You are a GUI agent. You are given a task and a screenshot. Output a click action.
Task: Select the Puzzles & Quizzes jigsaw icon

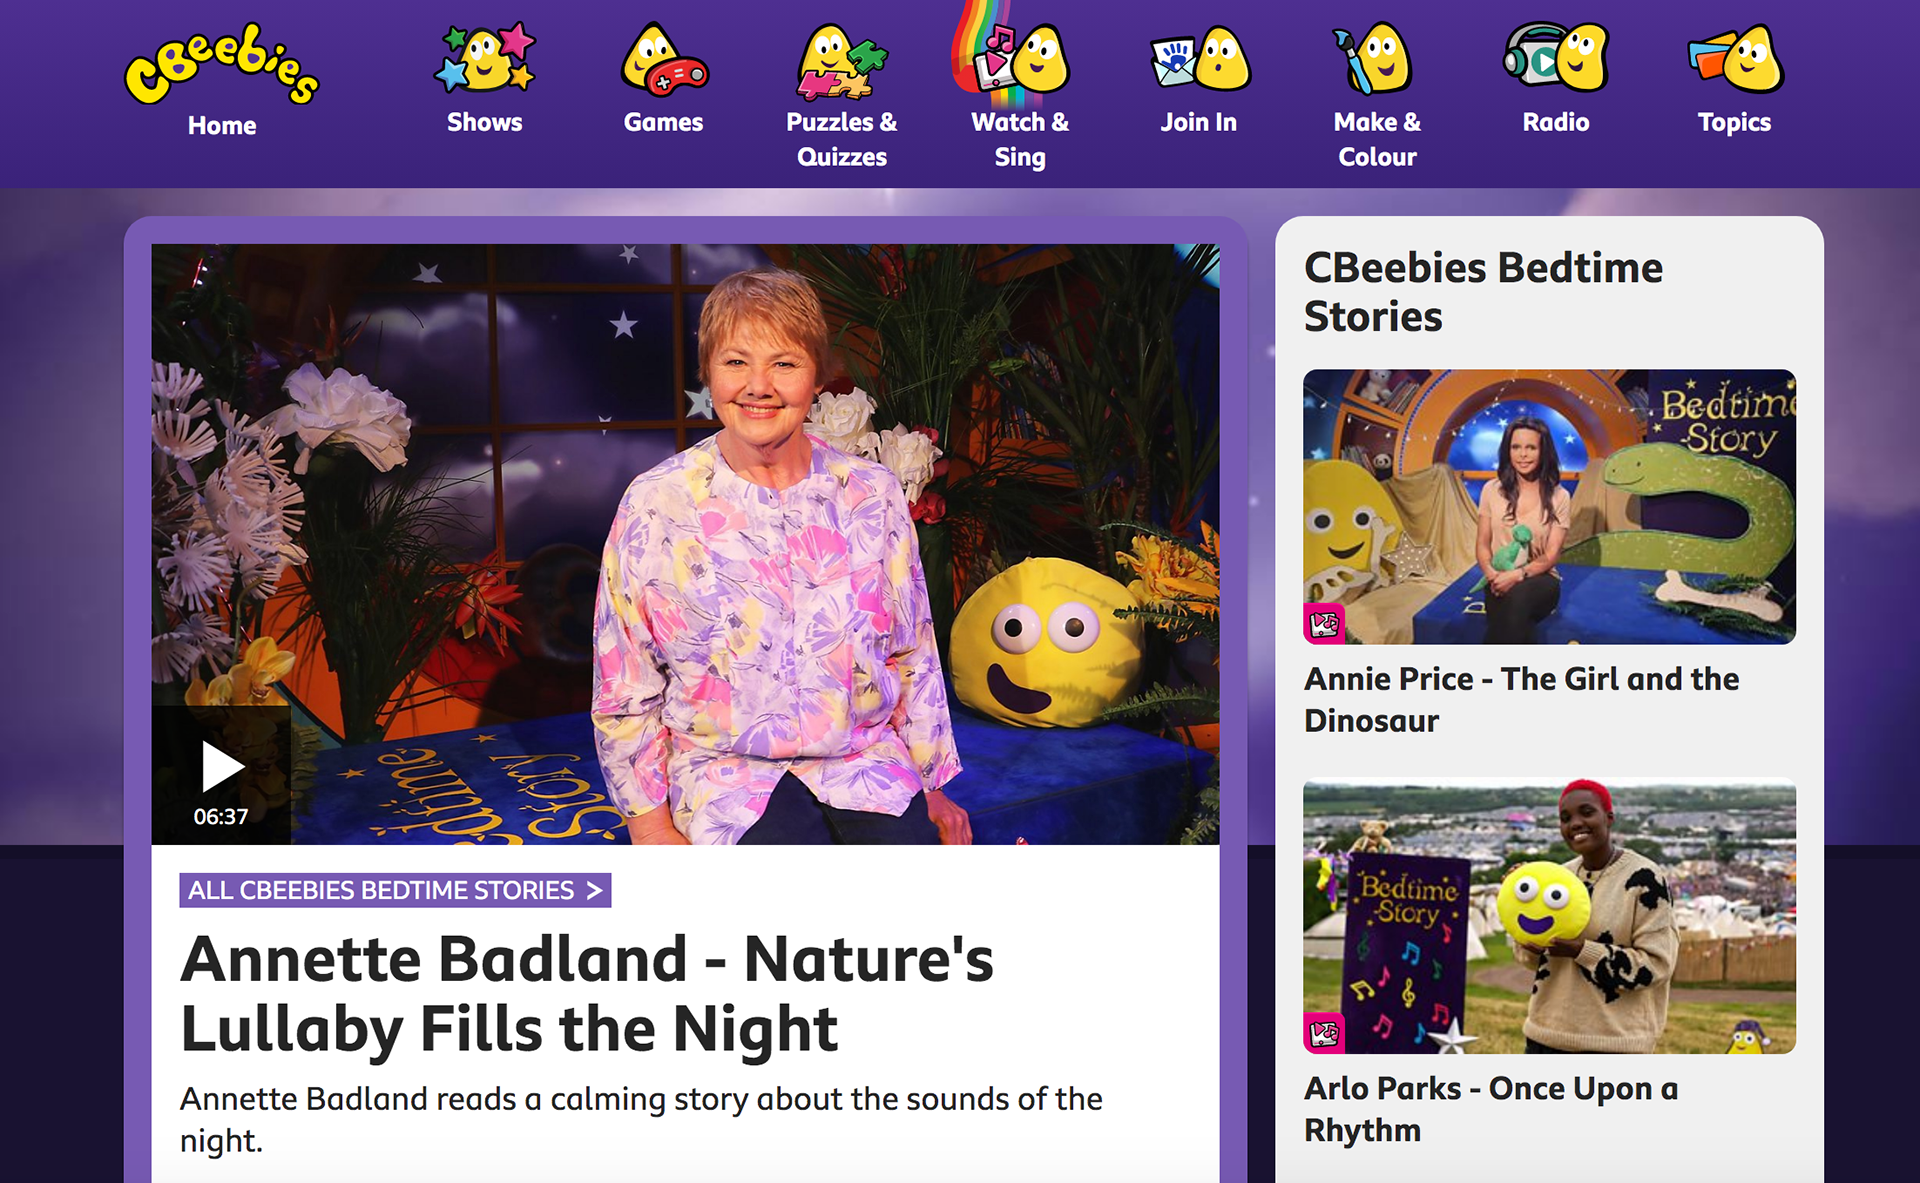(842, 61)
